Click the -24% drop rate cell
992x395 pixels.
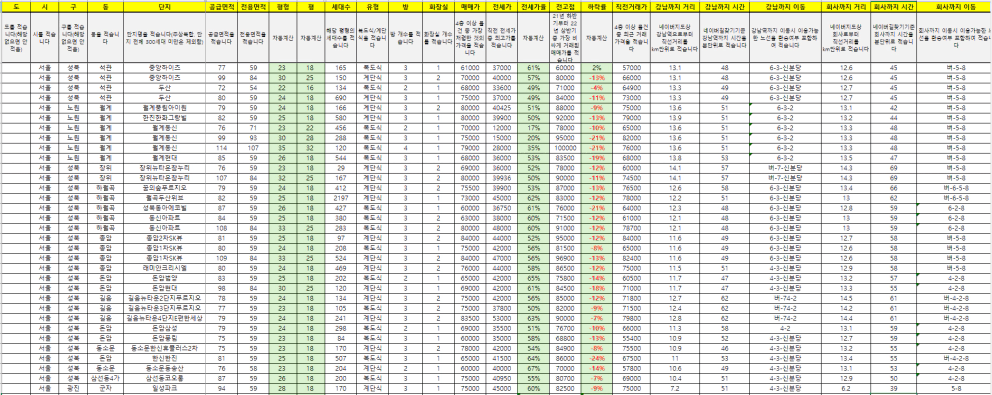597,358
